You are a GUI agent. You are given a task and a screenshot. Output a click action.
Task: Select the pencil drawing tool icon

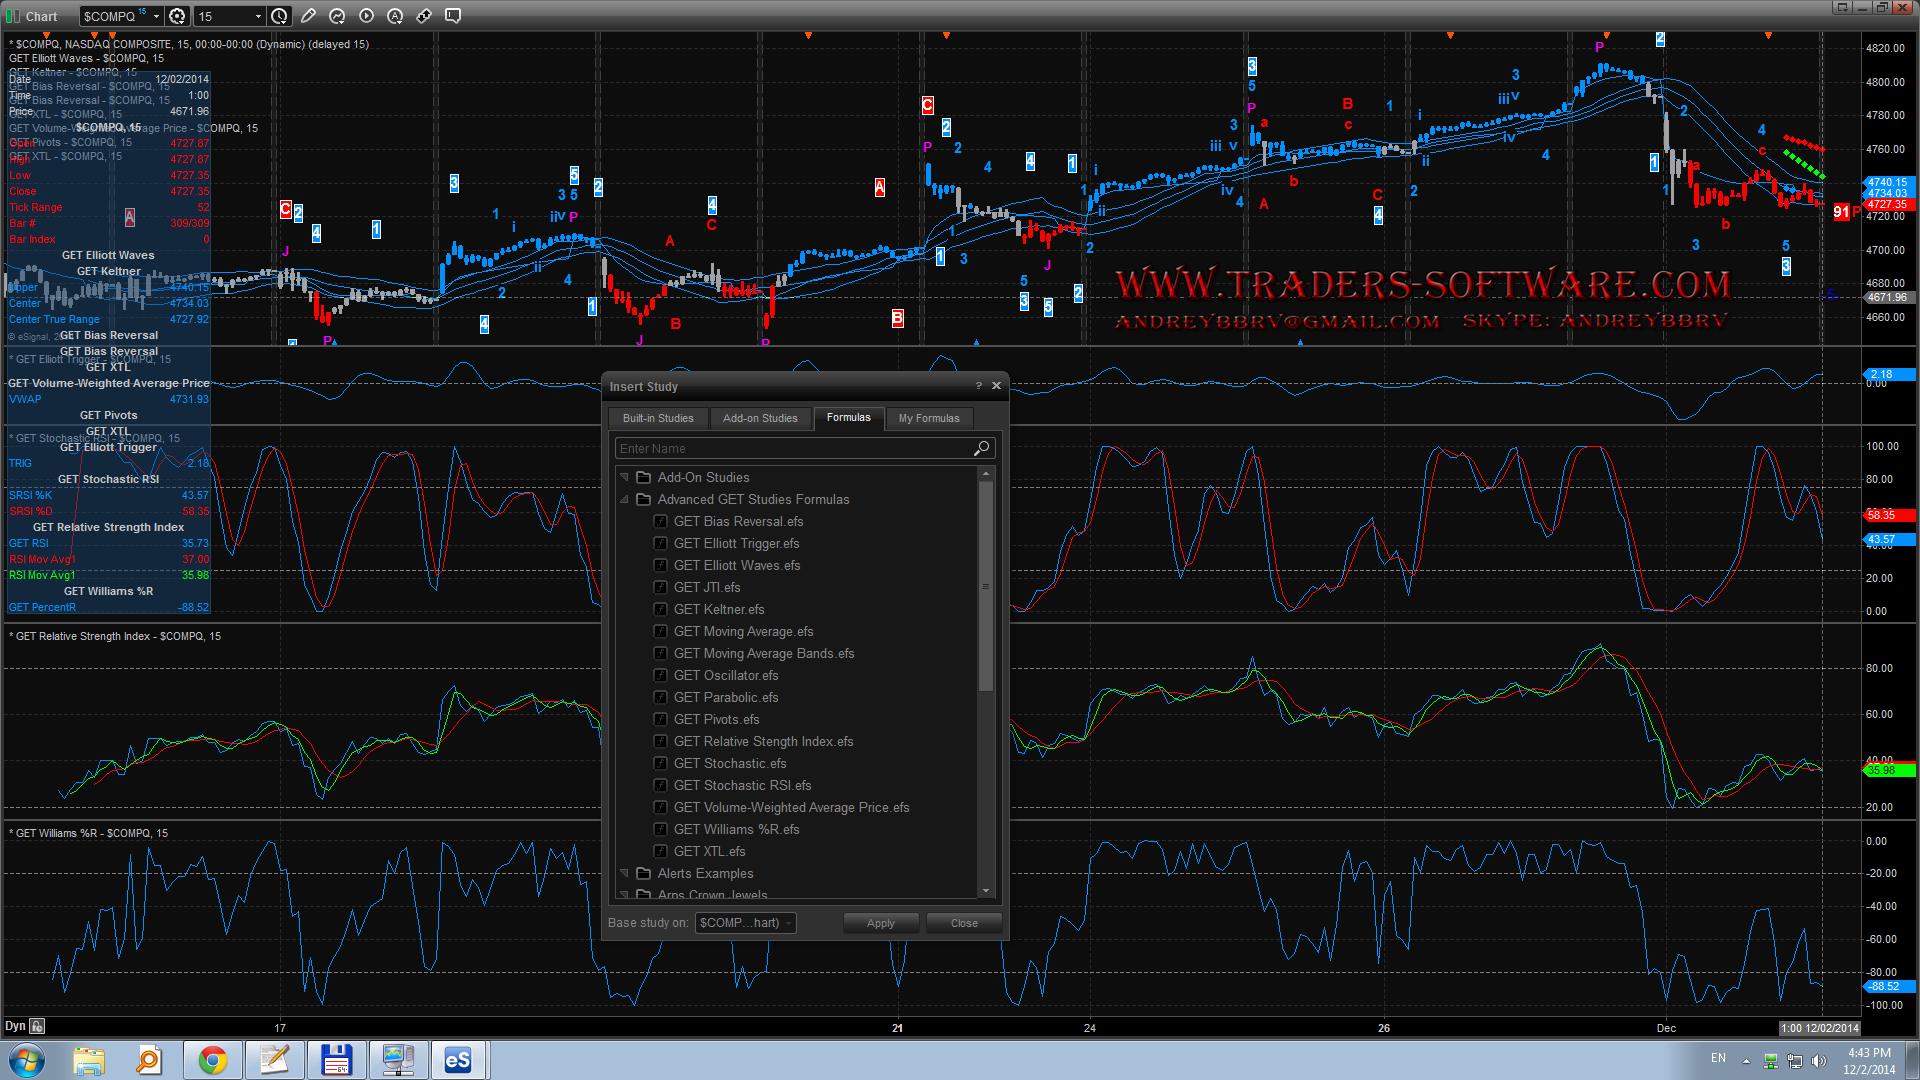pyautogui.click(x=308, y=16)
